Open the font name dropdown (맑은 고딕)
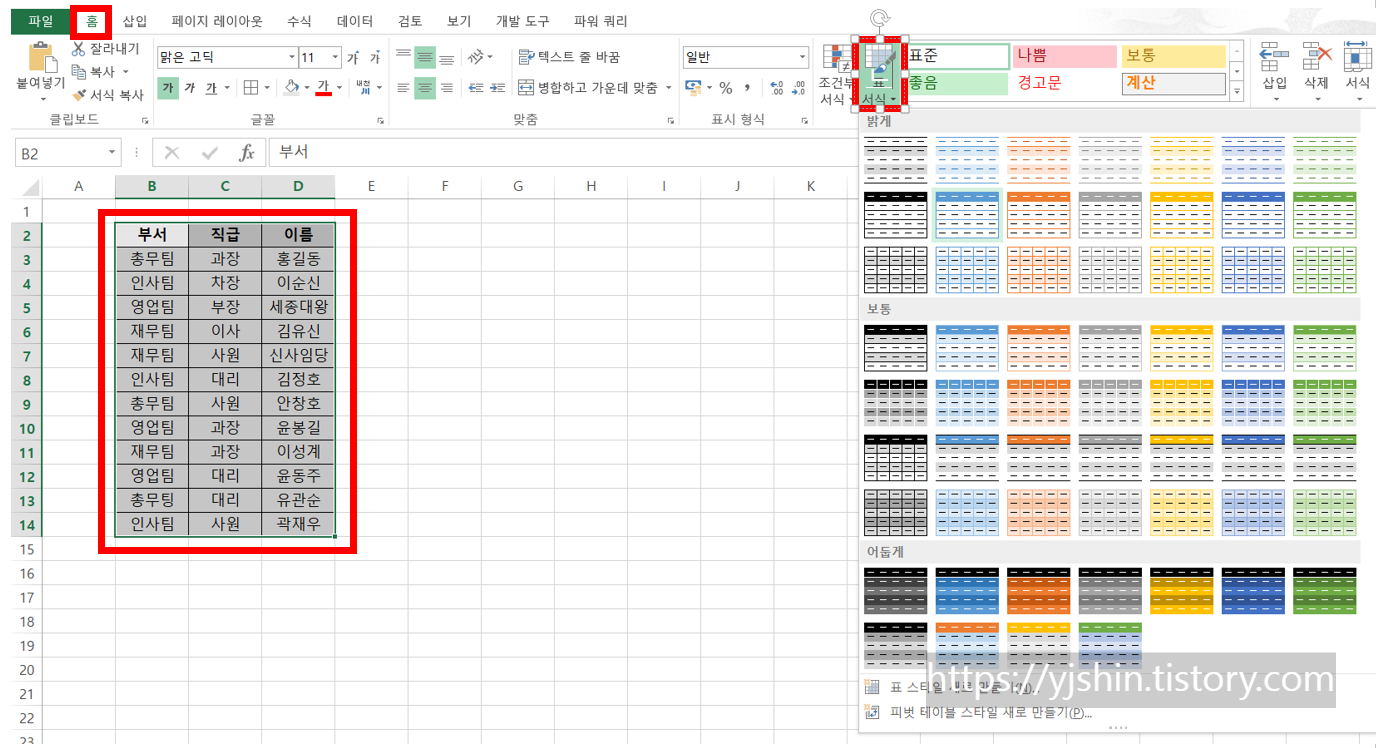1376x748 pixels. 292,58
